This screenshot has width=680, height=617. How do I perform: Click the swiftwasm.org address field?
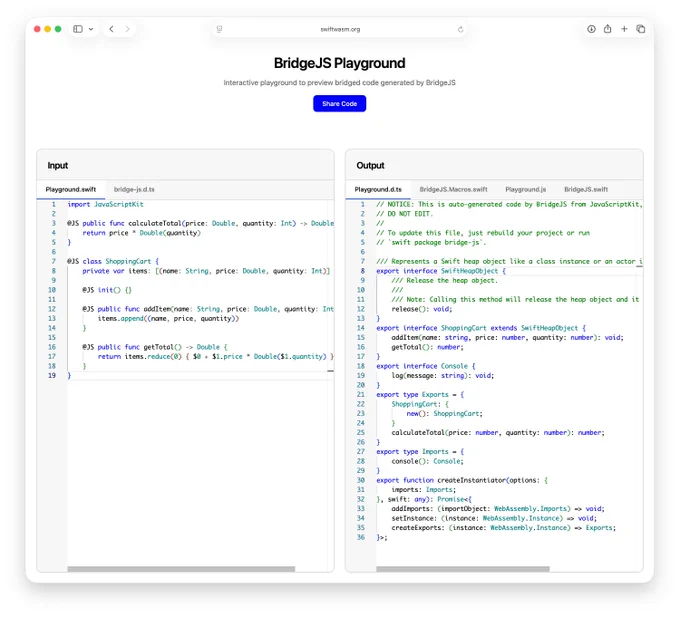340,29
